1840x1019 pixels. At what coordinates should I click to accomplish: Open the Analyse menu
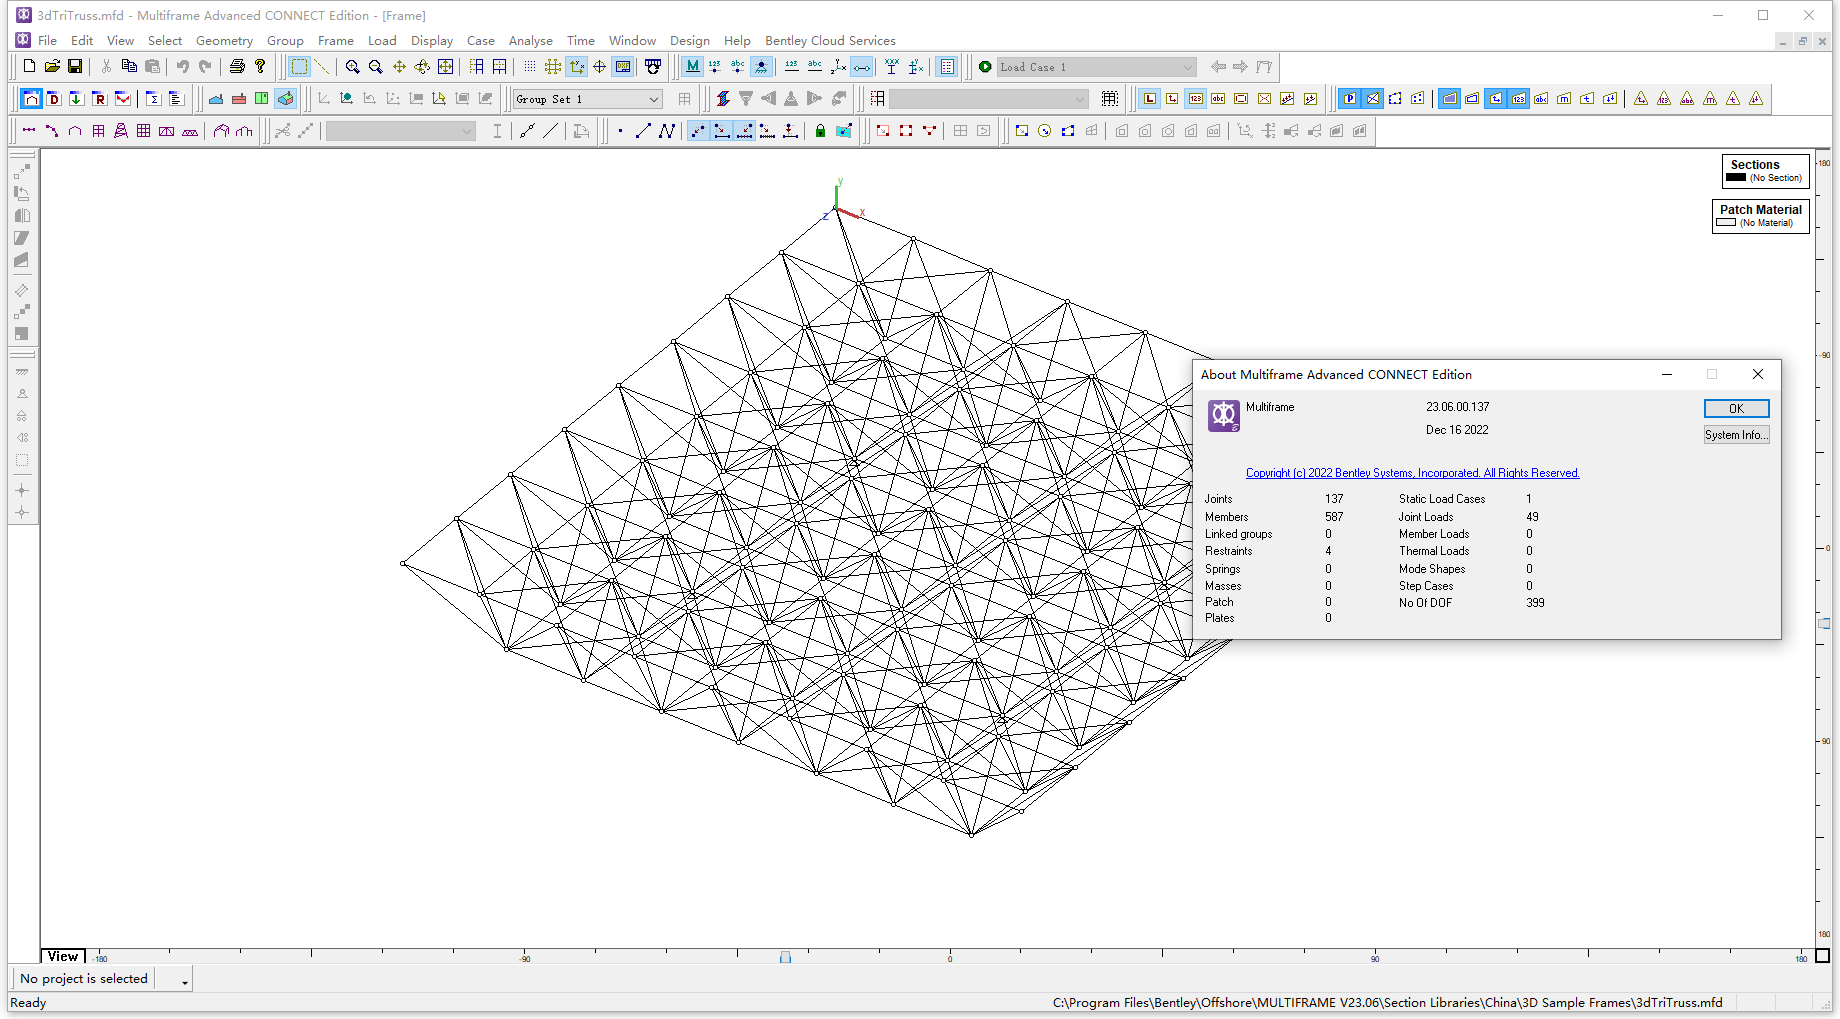(530, 41)
